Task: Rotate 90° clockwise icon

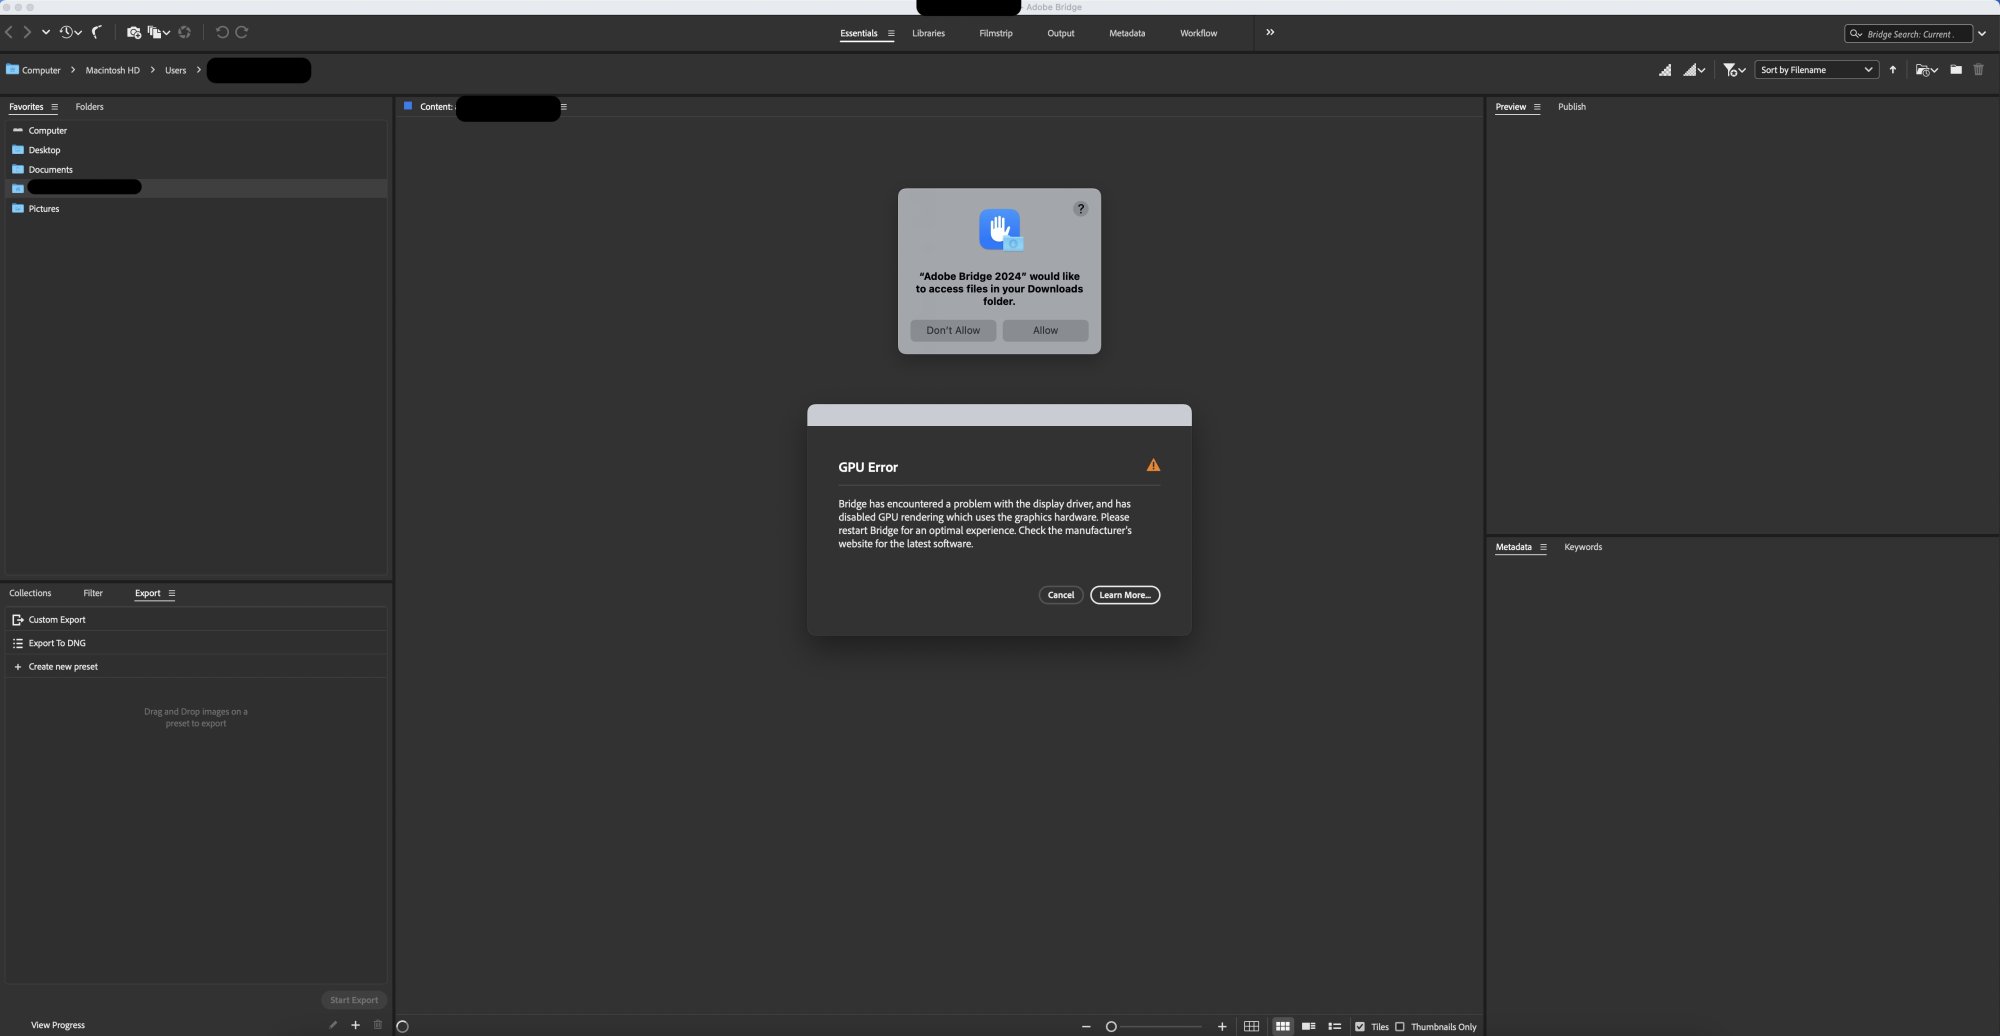Action: (x=242, y=32)
